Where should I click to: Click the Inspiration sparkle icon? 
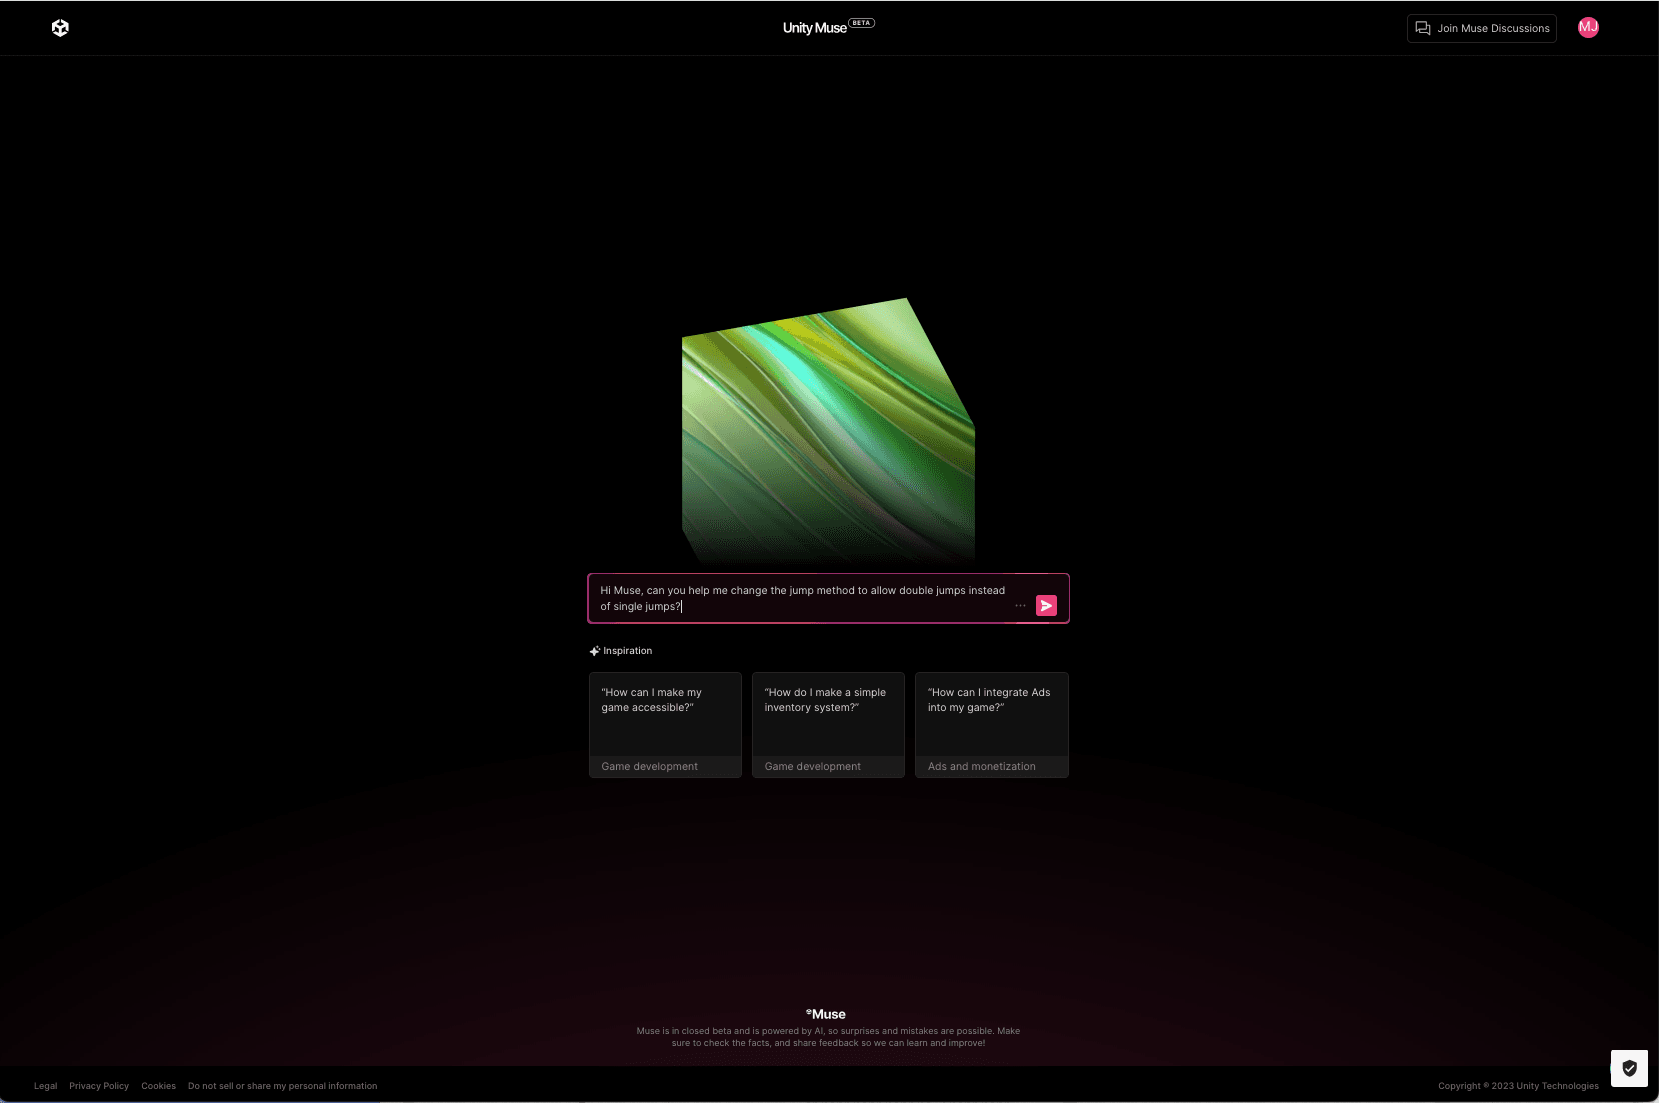click(595, 651)
